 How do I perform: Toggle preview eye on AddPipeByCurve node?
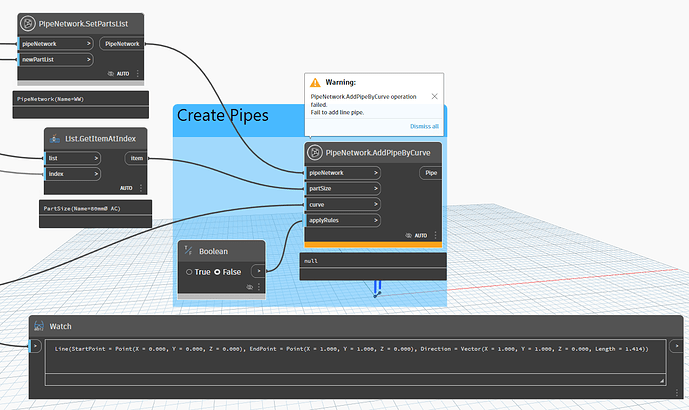[x=408, y=236]
